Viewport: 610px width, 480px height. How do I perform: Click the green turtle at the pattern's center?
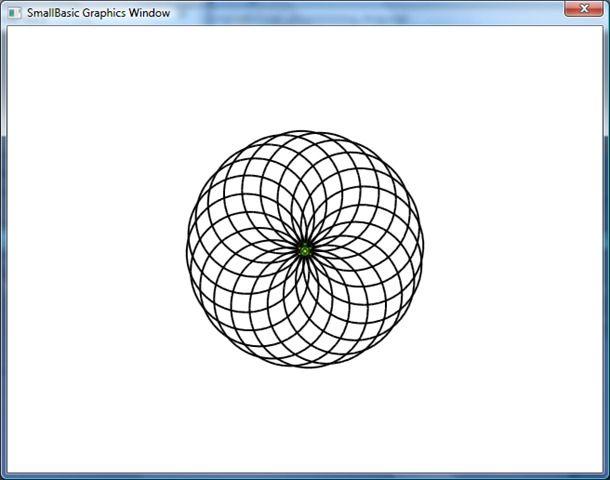click(305, 249)
